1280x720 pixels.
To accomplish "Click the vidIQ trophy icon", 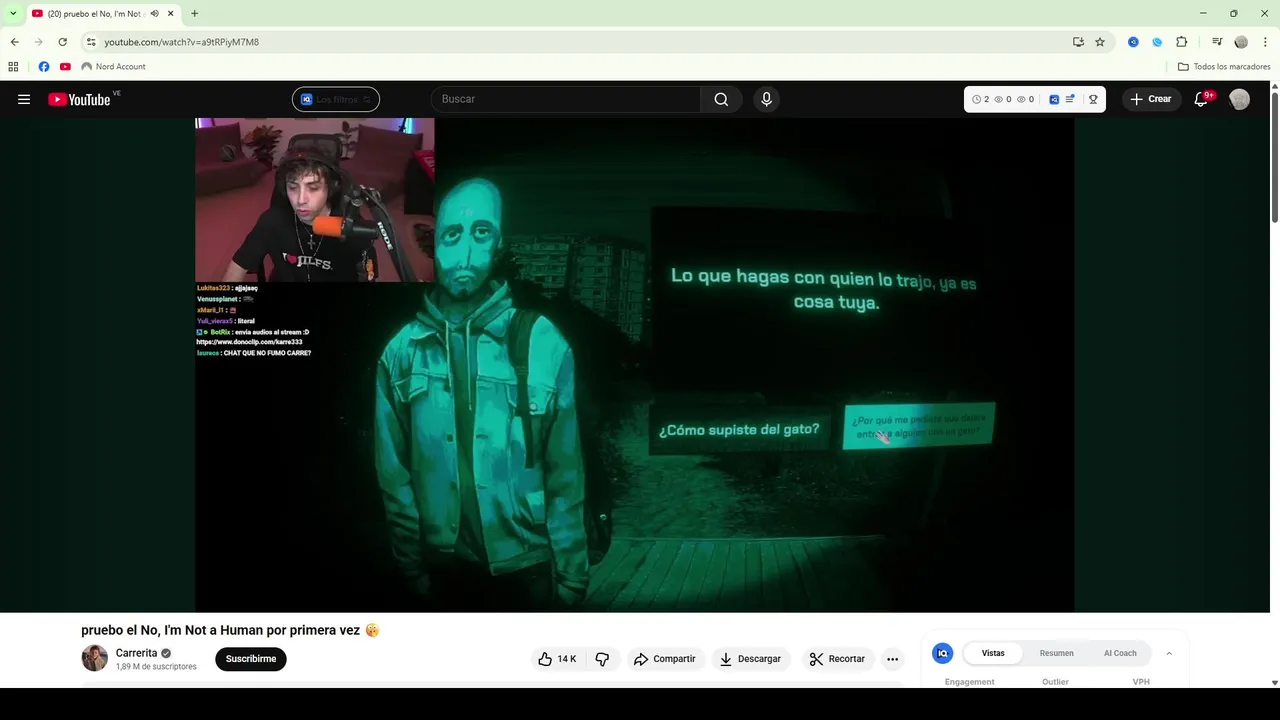I will point(1093,99).
